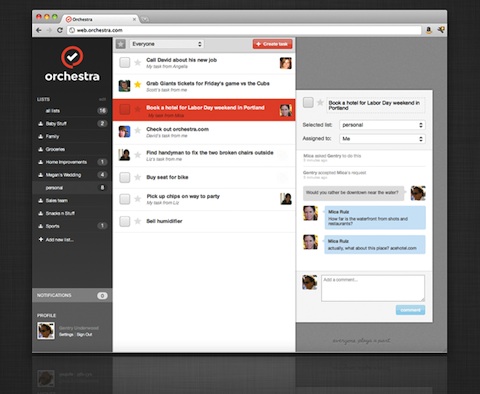Click the Create task button
Image resolution: width=480 pixels, height=394 pixels.
click(272, 44)
